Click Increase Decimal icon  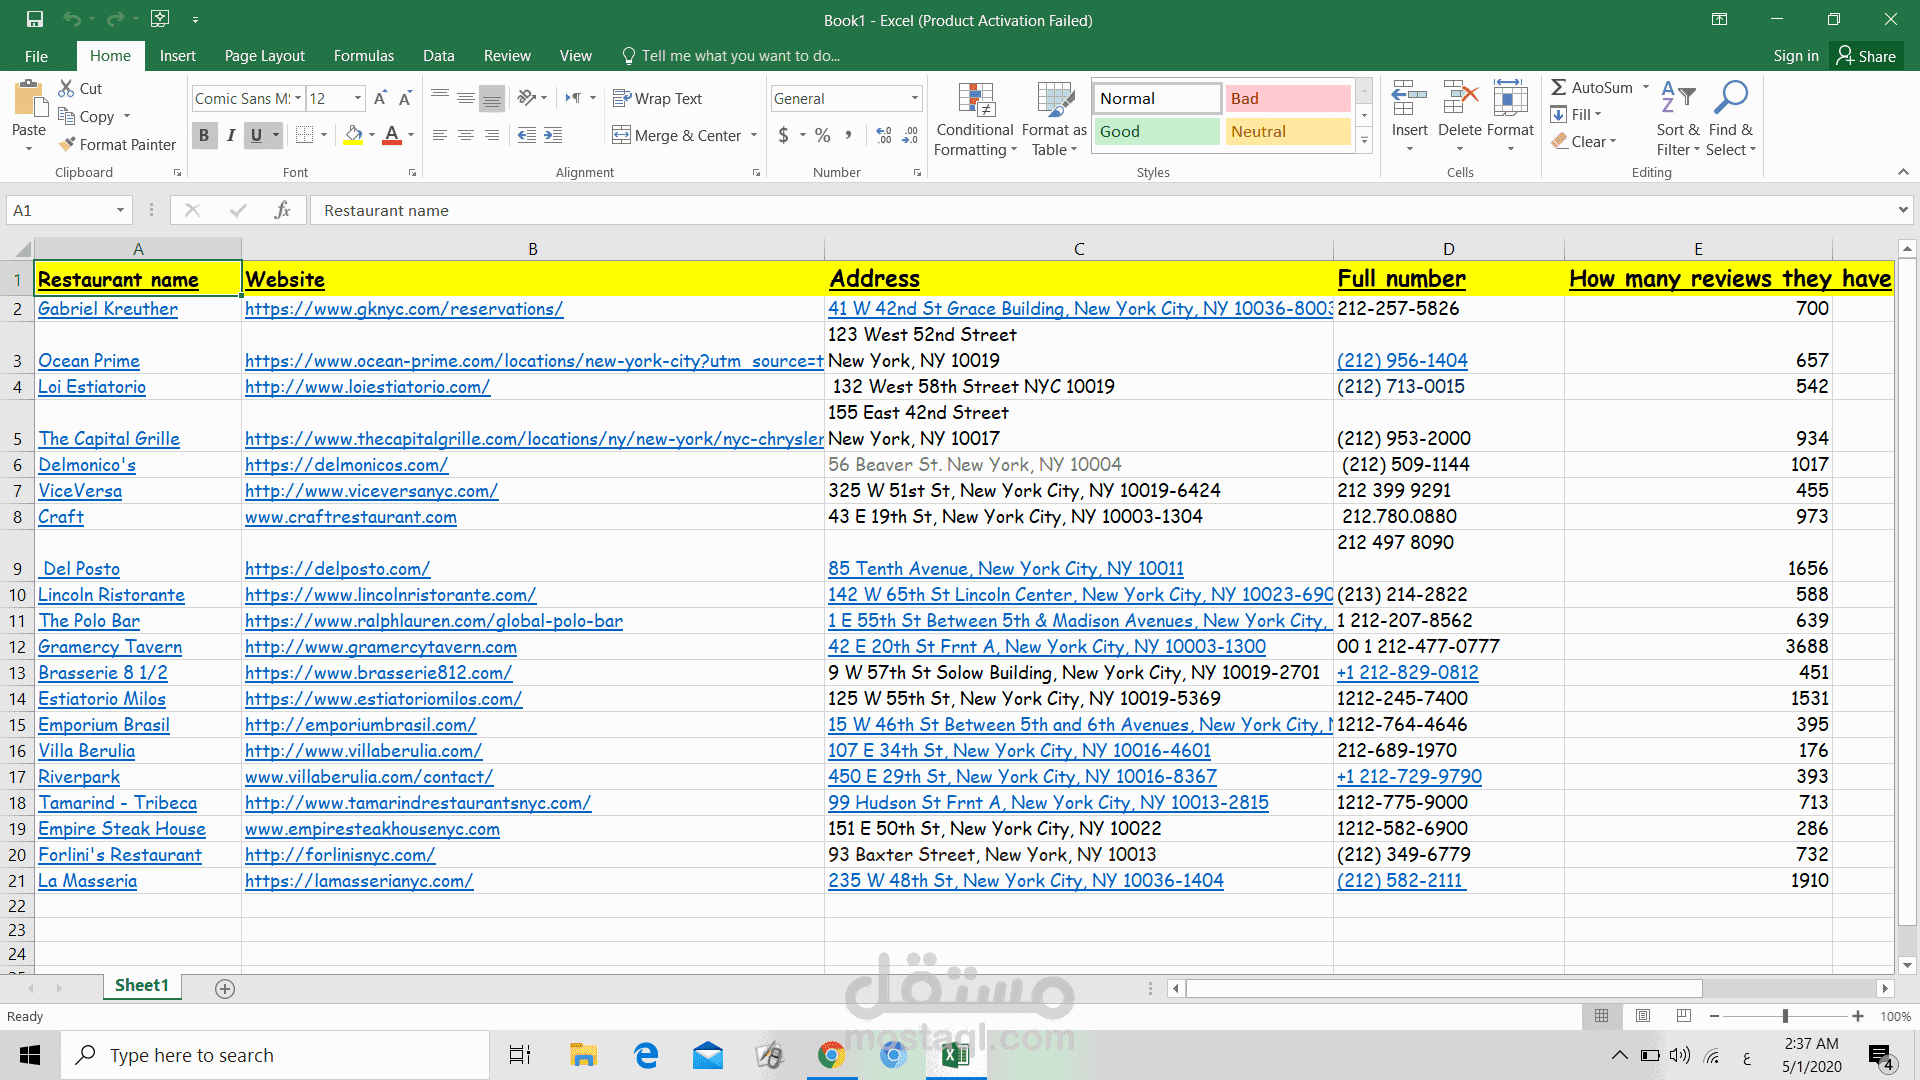(884, 134)
